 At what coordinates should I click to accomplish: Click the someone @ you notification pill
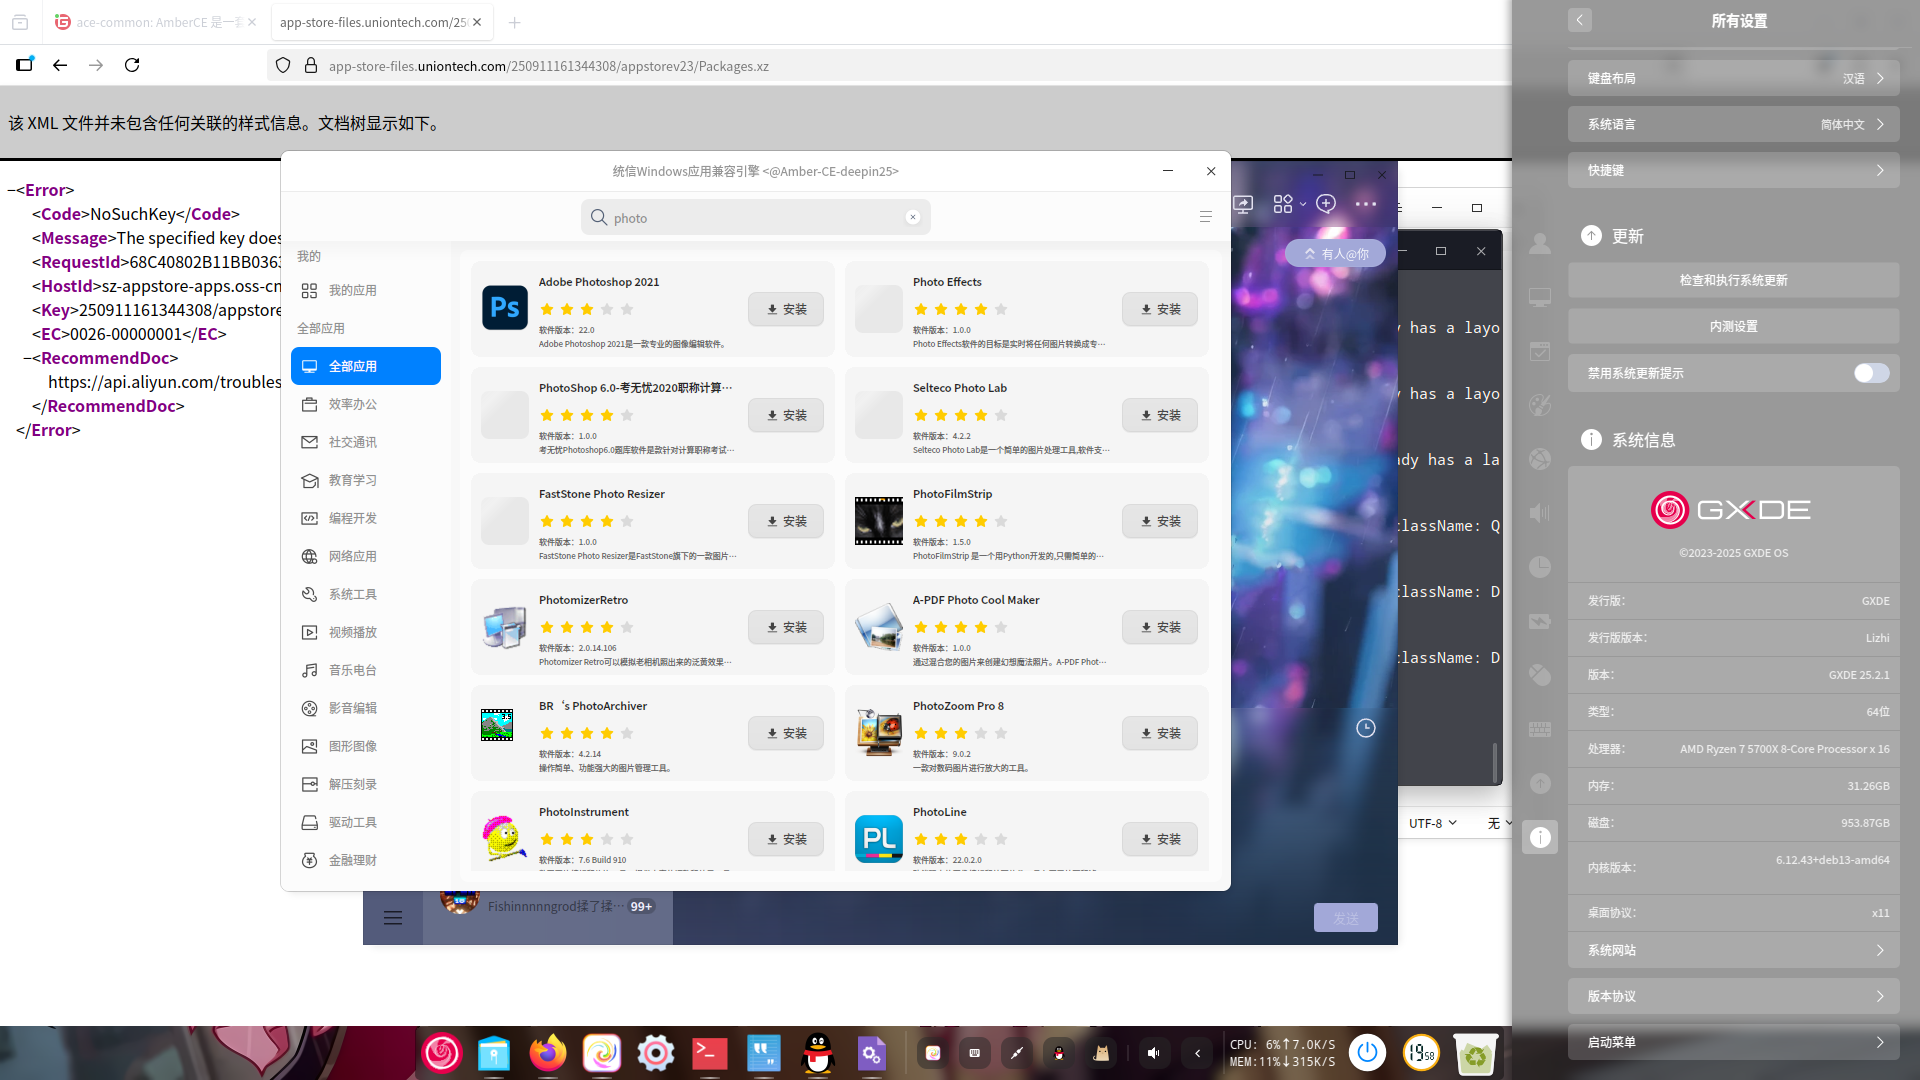tap(1335, 254)
